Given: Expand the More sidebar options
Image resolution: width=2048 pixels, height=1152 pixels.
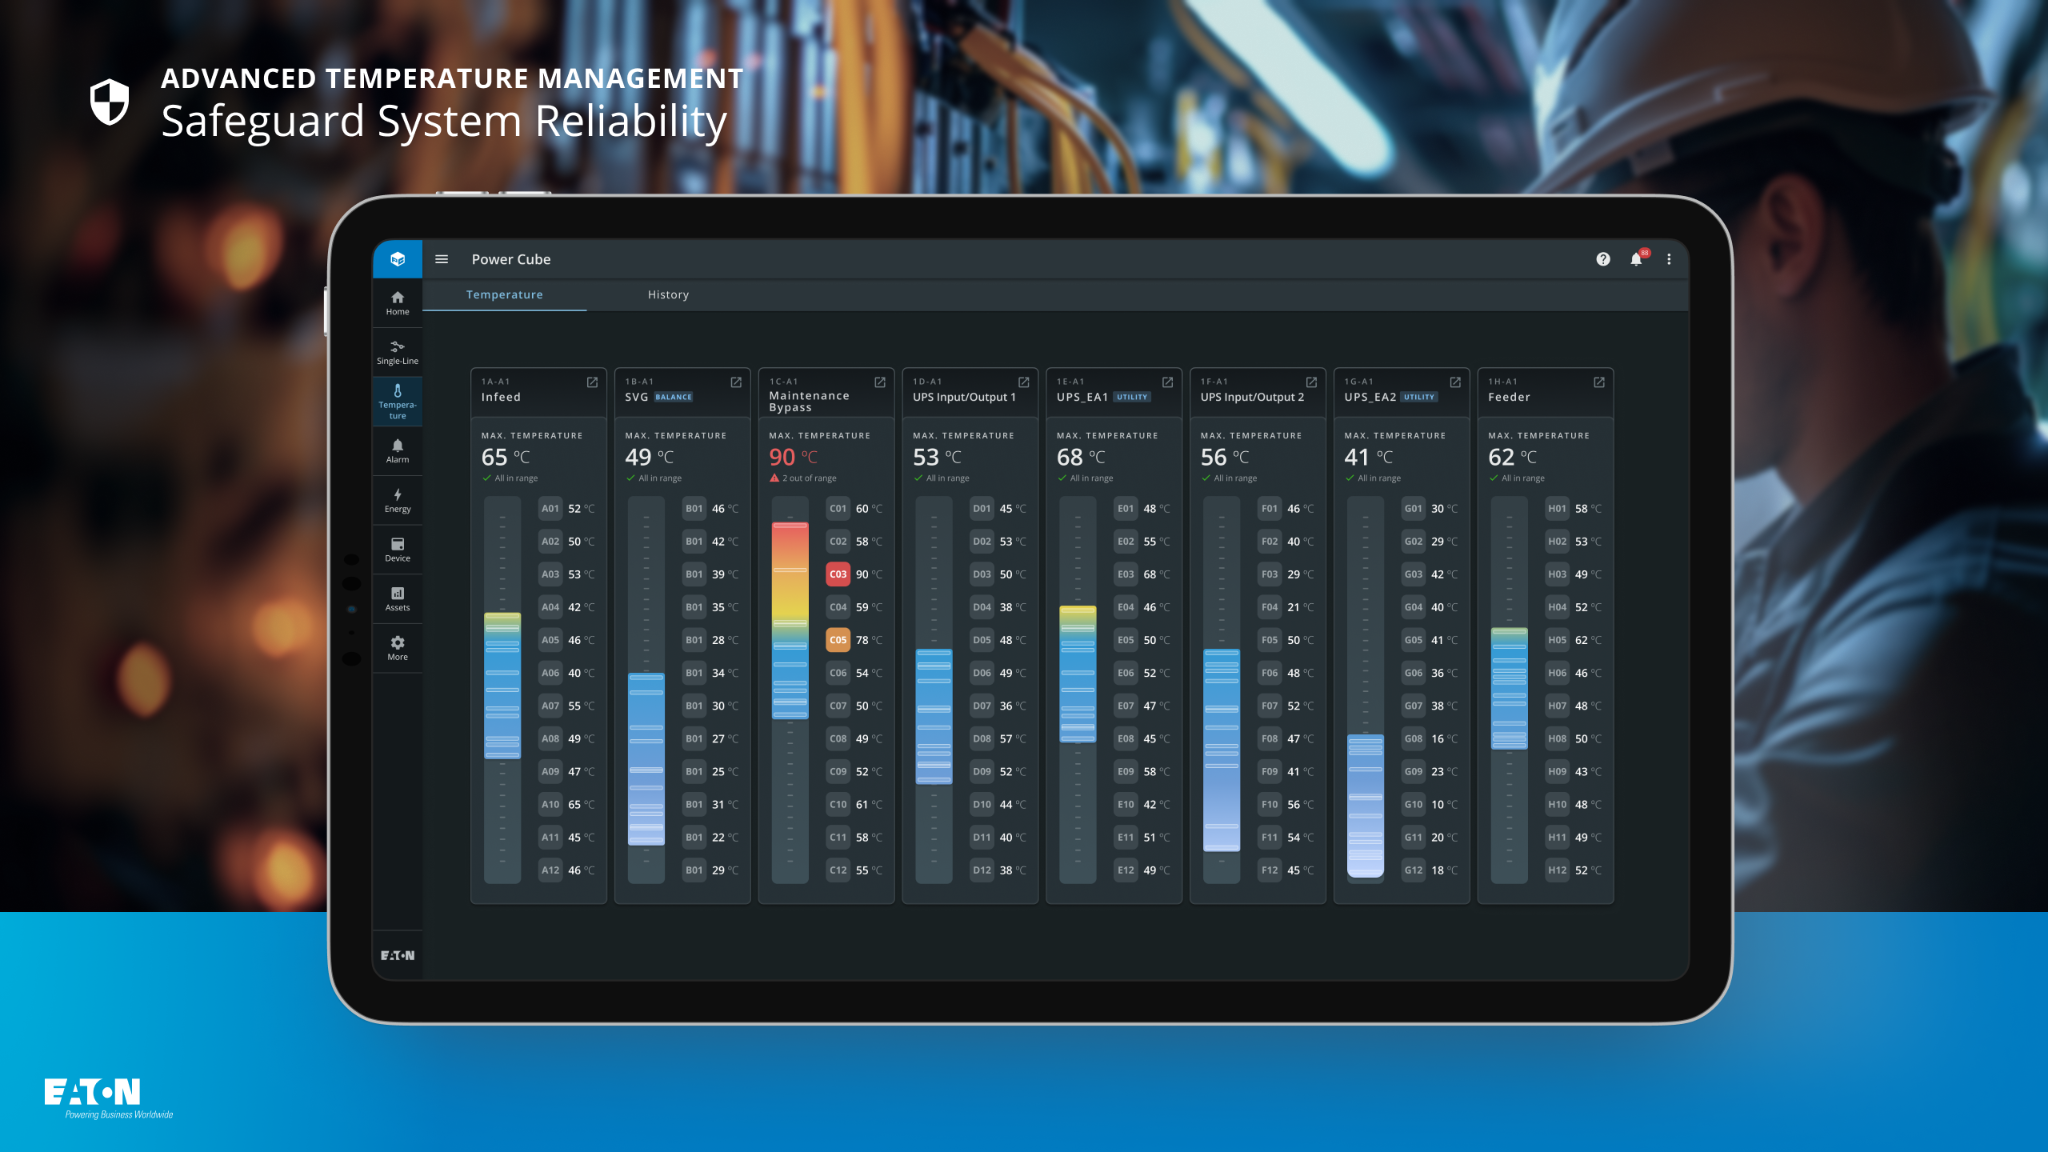Looking at the screenshot, I should tap(397, 647).
